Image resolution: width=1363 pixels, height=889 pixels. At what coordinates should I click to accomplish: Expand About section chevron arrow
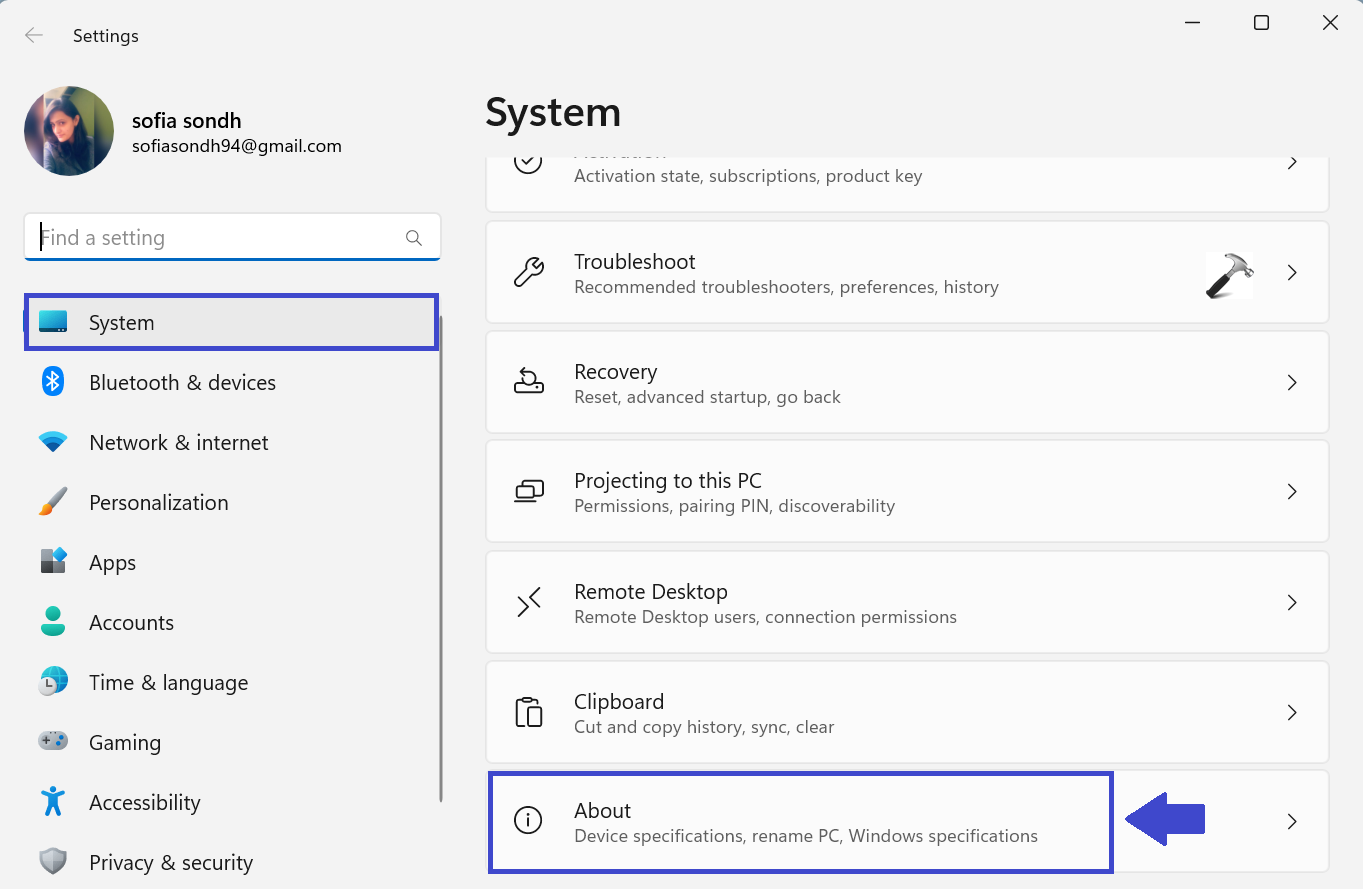pyautogui.click(x=1292, y=822)
